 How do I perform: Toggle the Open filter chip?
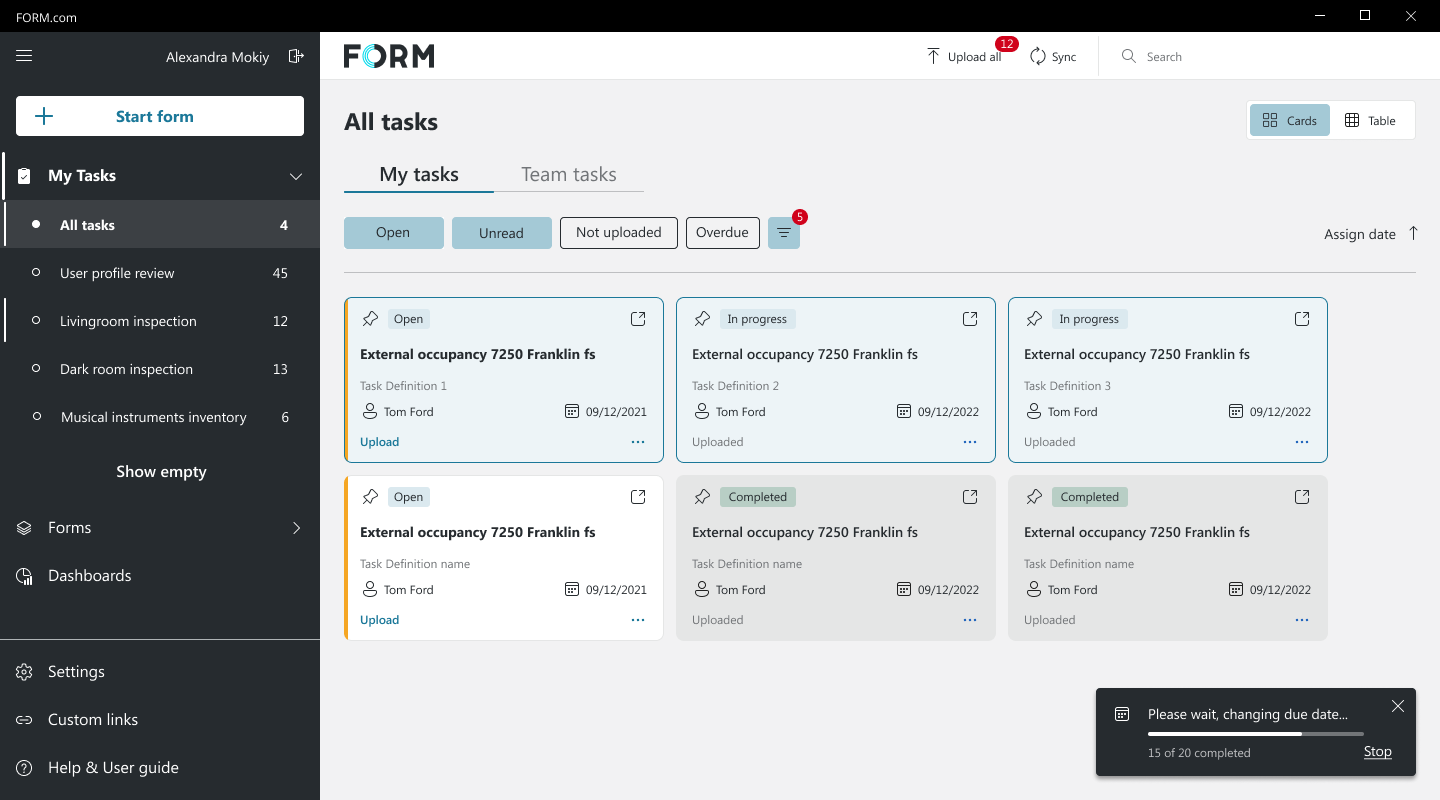coord(393,233)
